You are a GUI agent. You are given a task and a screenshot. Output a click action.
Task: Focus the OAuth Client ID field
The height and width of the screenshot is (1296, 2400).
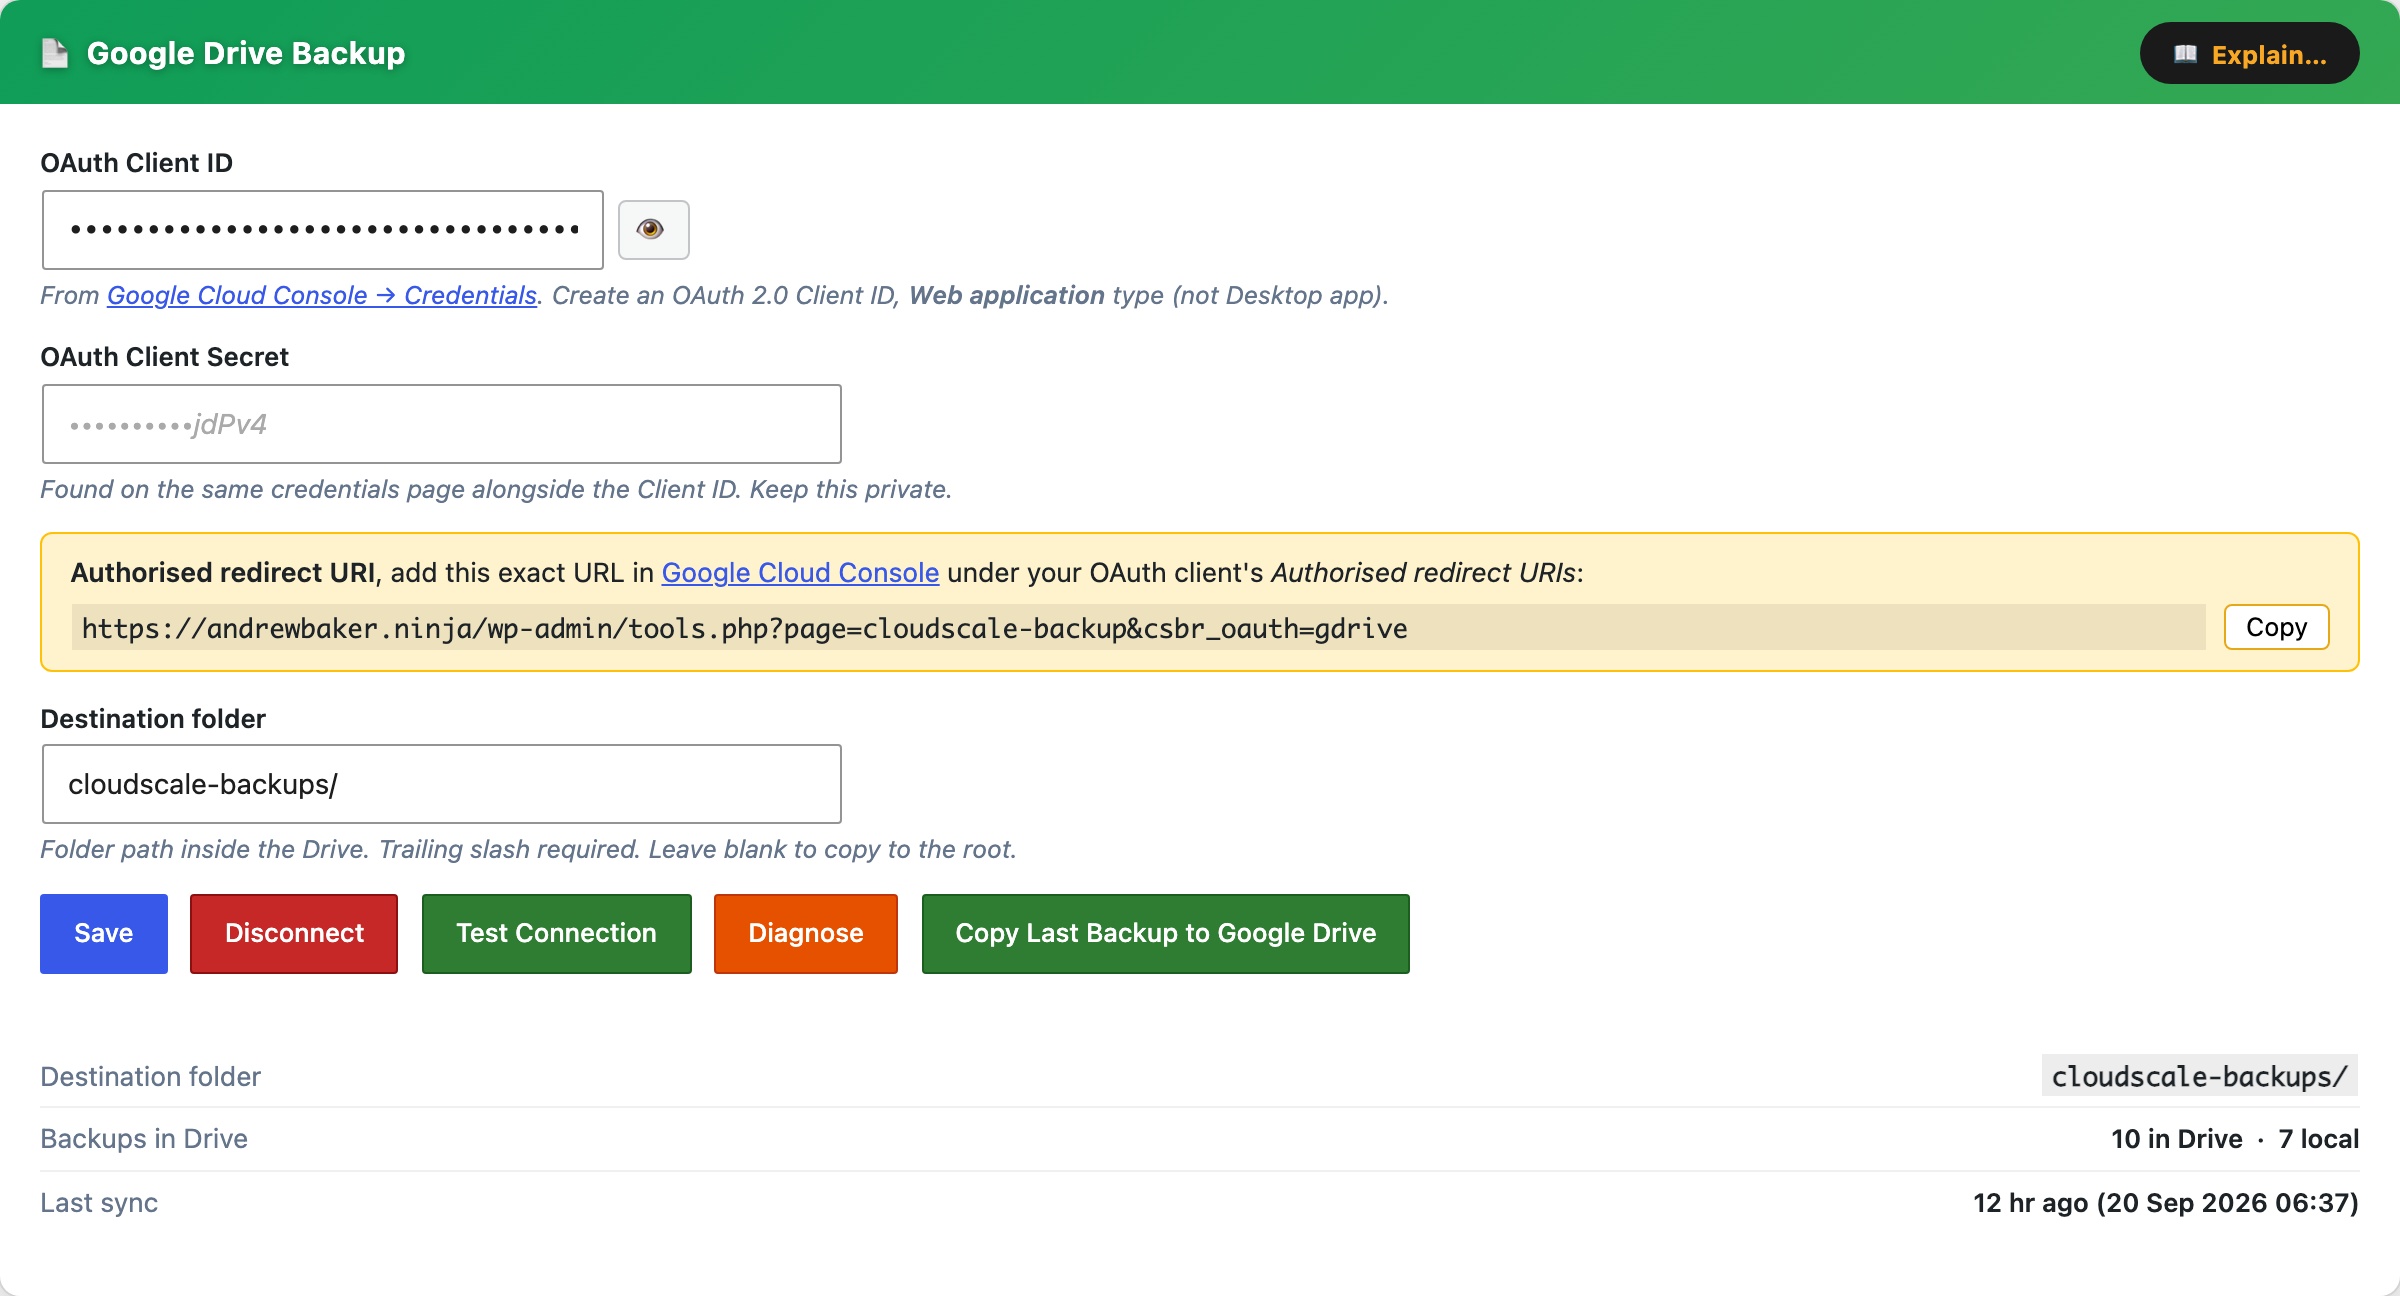click(x=323, y=230)
